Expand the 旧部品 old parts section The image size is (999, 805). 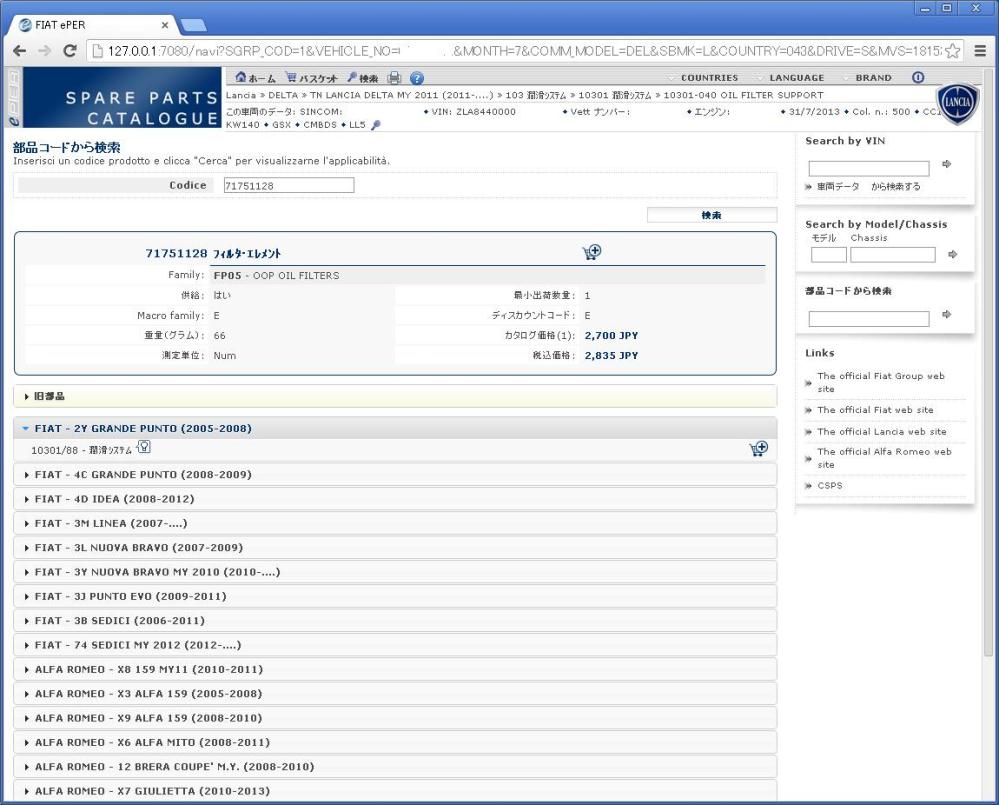(x=395, y=396)
